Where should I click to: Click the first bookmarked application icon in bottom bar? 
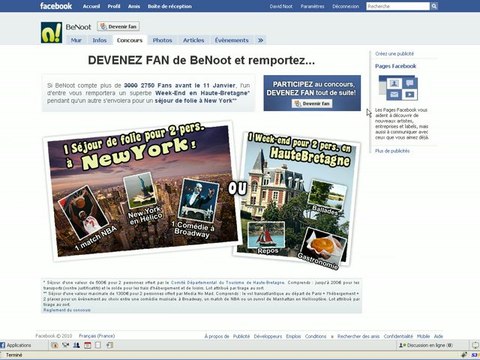tap(54, 345)
